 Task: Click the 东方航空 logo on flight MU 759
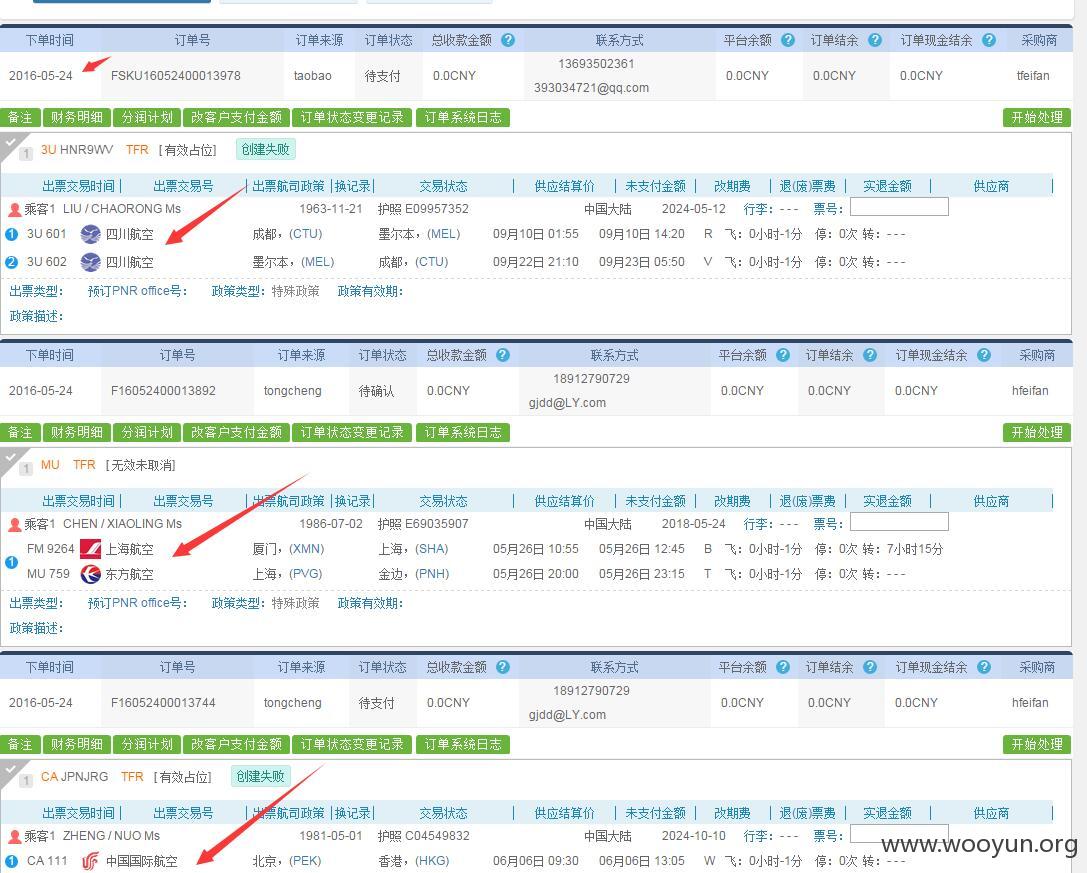click(x=90, y=574)
